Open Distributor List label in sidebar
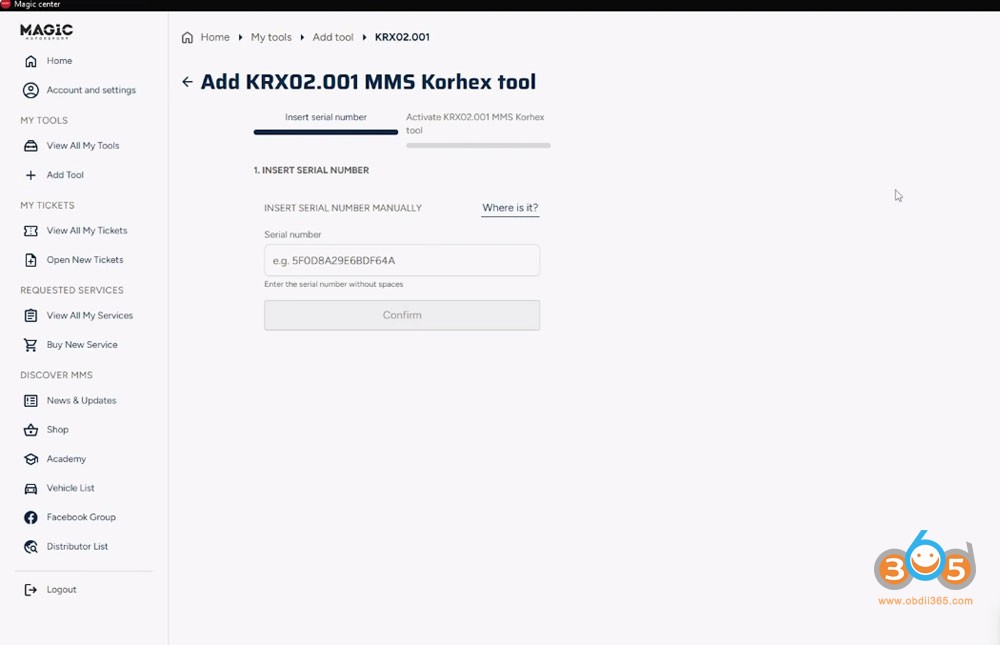This screenshot has width=1000, height=645. point(77,547)
